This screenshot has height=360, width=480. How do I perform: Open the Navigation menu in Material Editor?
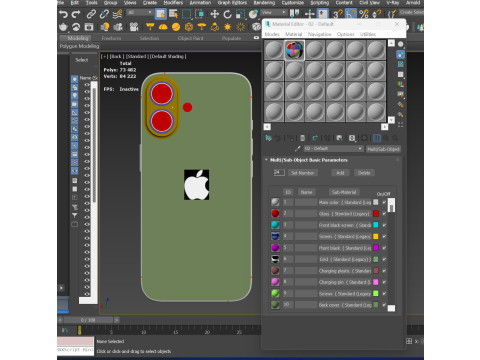pyautogui.click(x=319, y=34)
